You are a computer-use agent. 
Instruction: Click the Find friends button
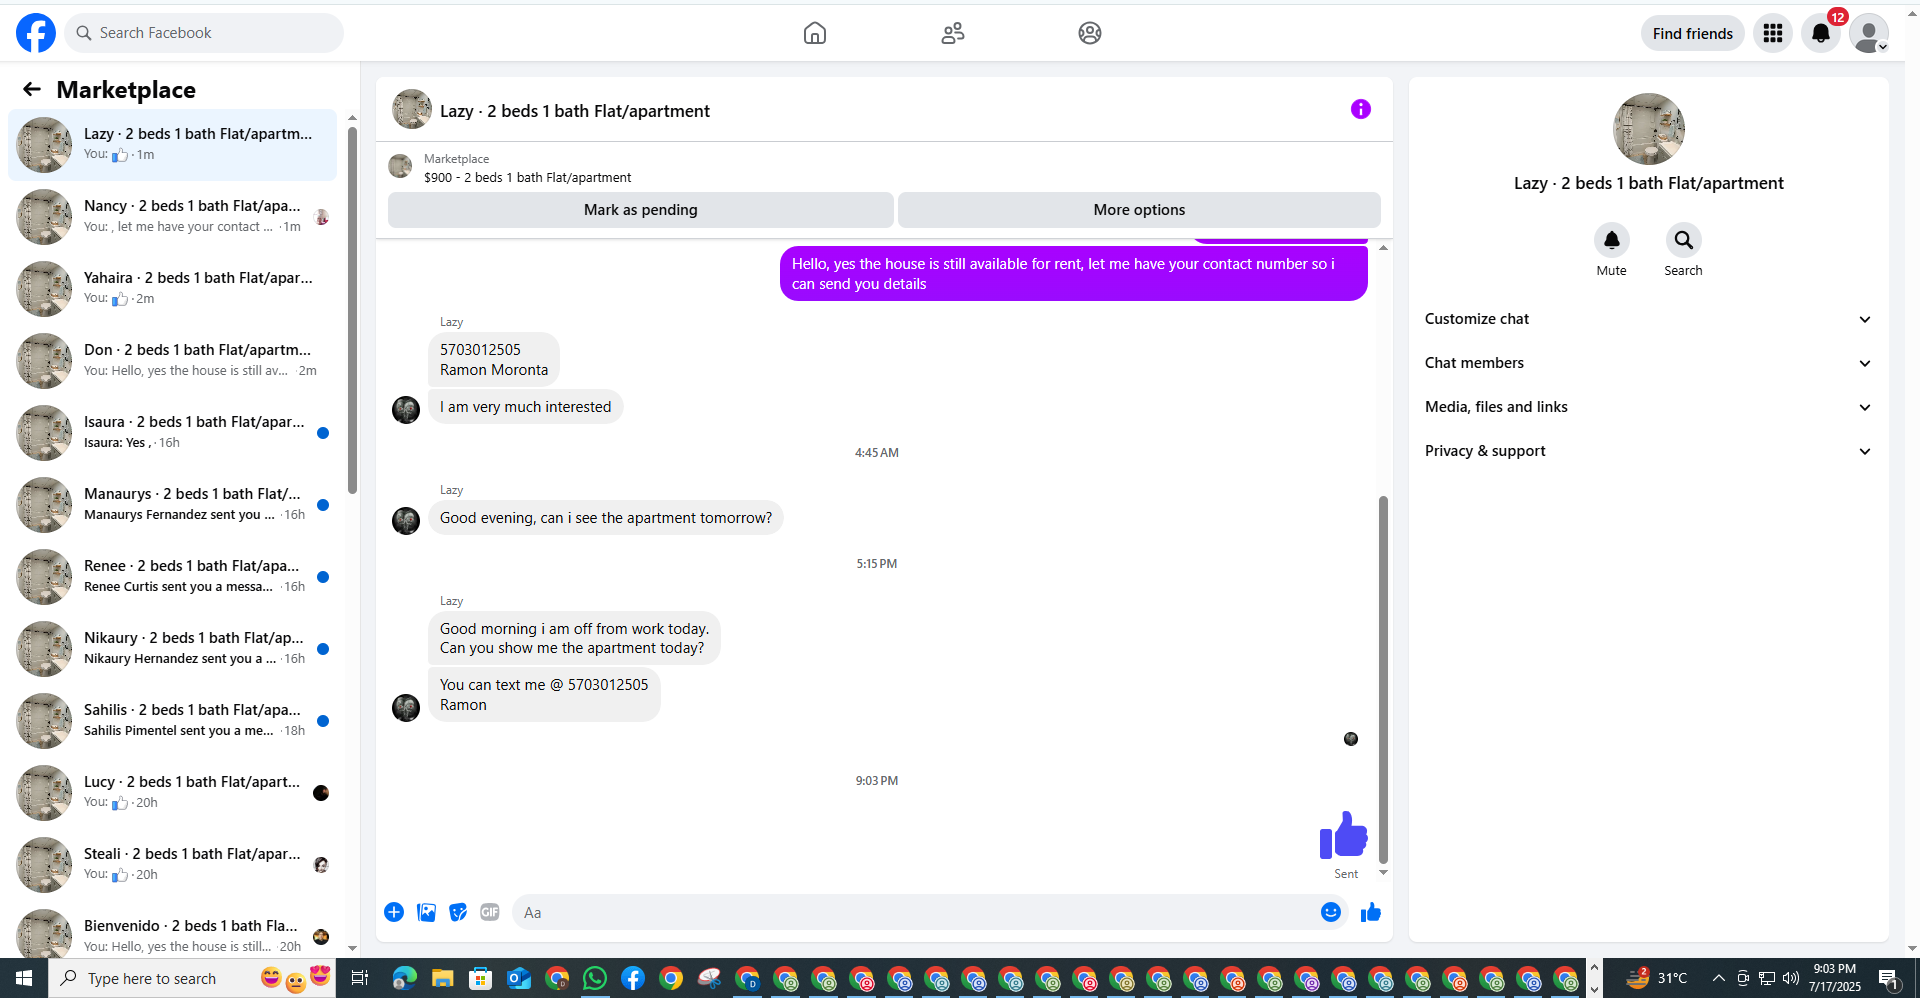[1693, 33]
